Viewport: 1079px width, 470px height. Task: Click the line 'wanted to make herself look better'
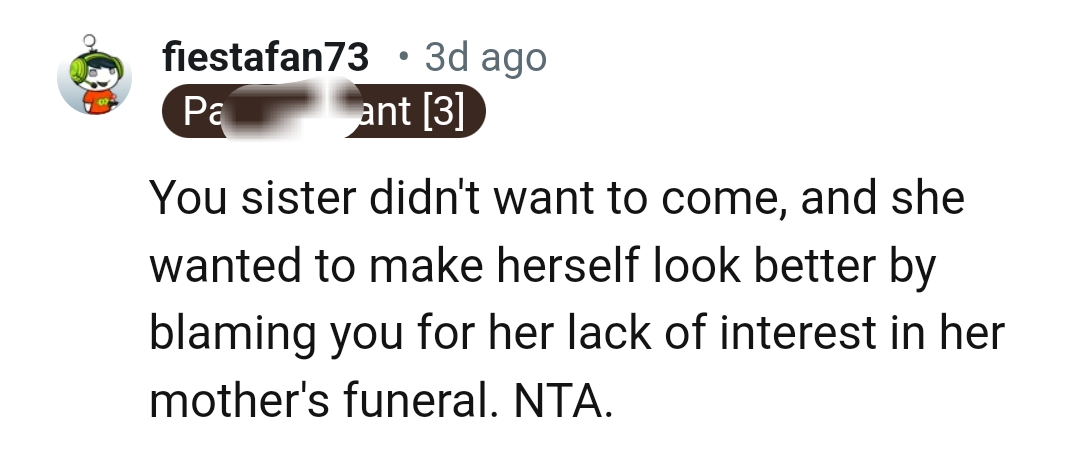(542, 265)
